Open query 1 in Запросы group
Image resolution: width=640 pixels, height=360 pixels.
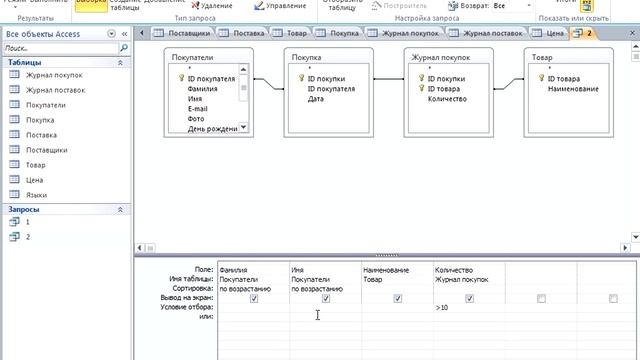27,222
